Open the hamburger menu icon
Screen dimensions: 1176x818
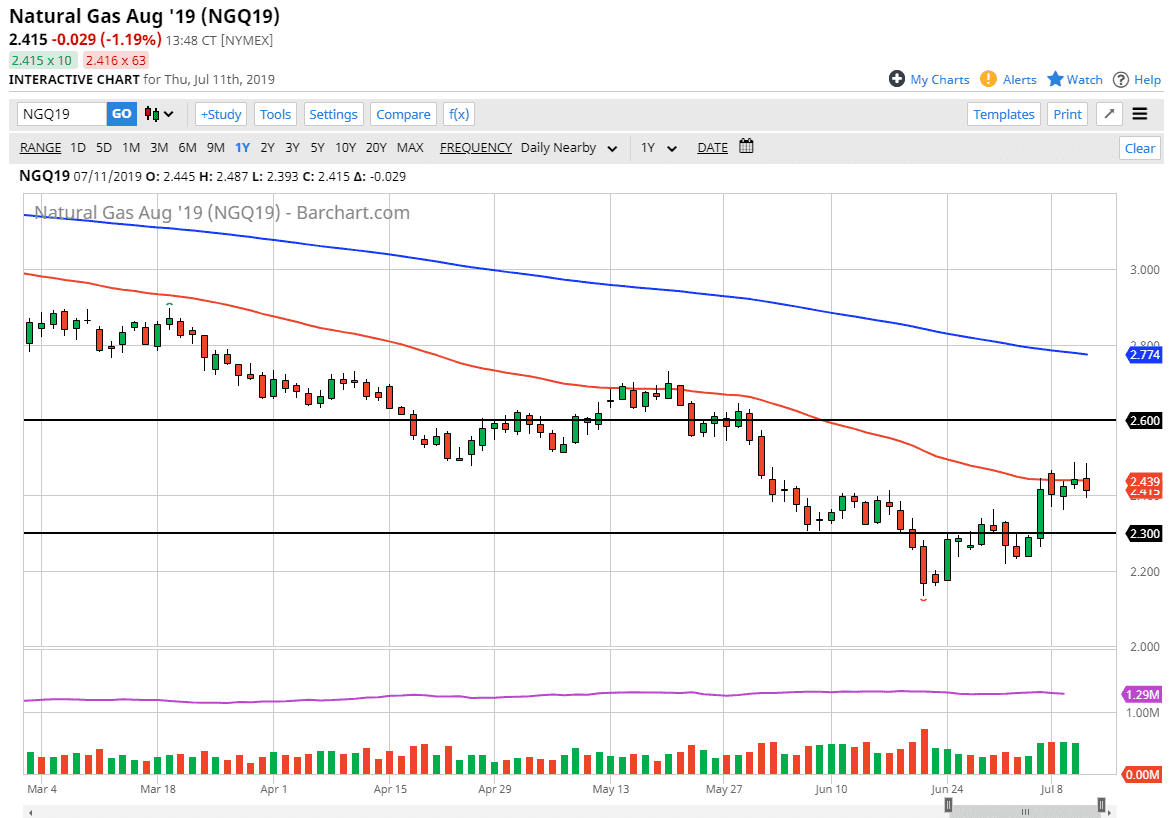click(1140, 114)
